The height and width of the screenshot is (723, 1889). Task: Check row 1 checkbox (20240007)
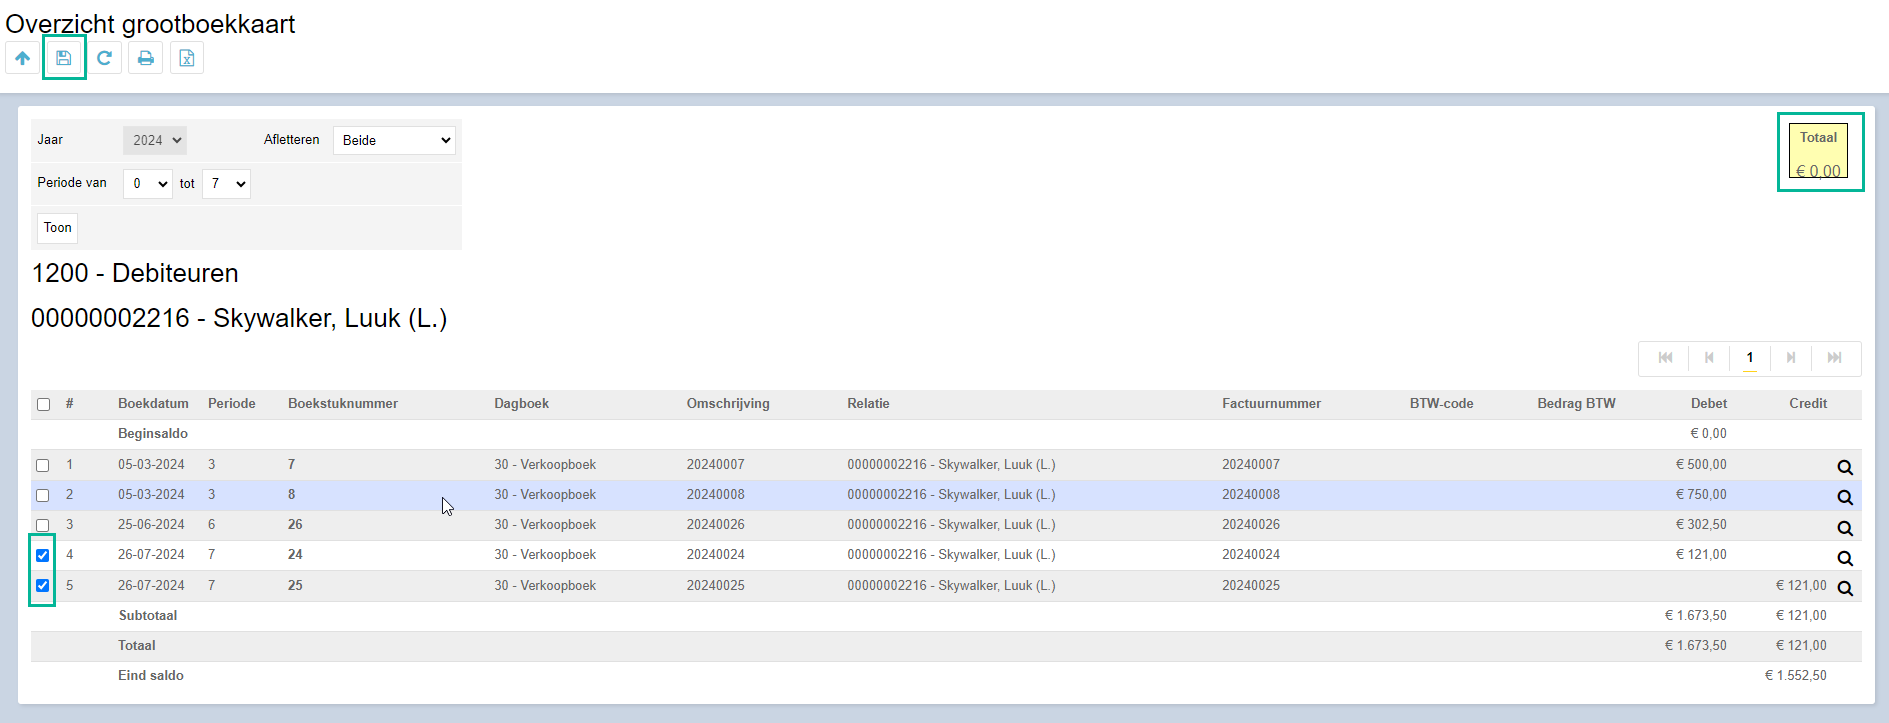click(x=42, y=465)
